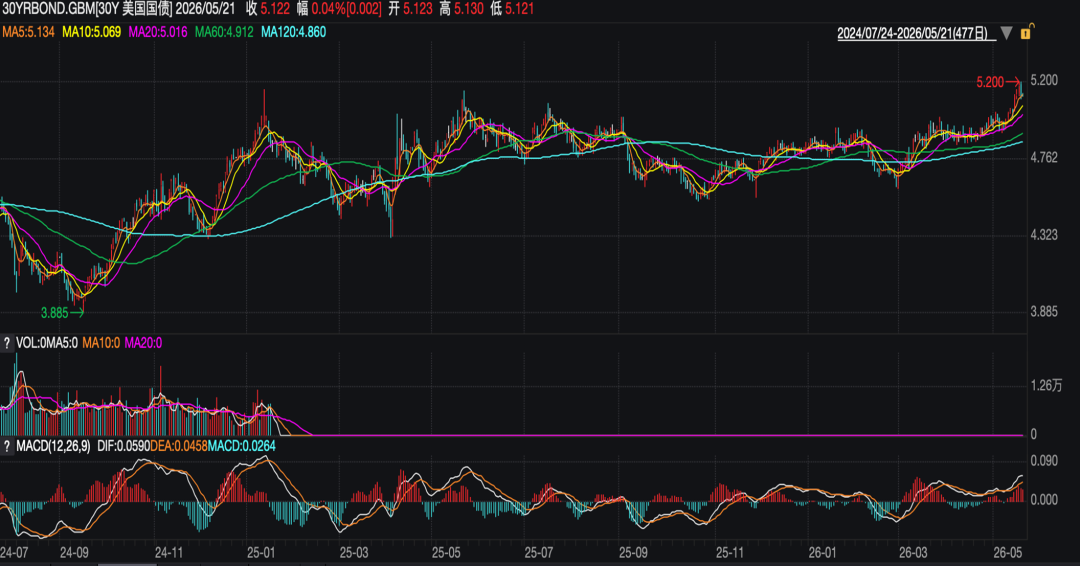Click the 5.200 high price marker
Screen dimensions: 1080x566
(990, 83)
